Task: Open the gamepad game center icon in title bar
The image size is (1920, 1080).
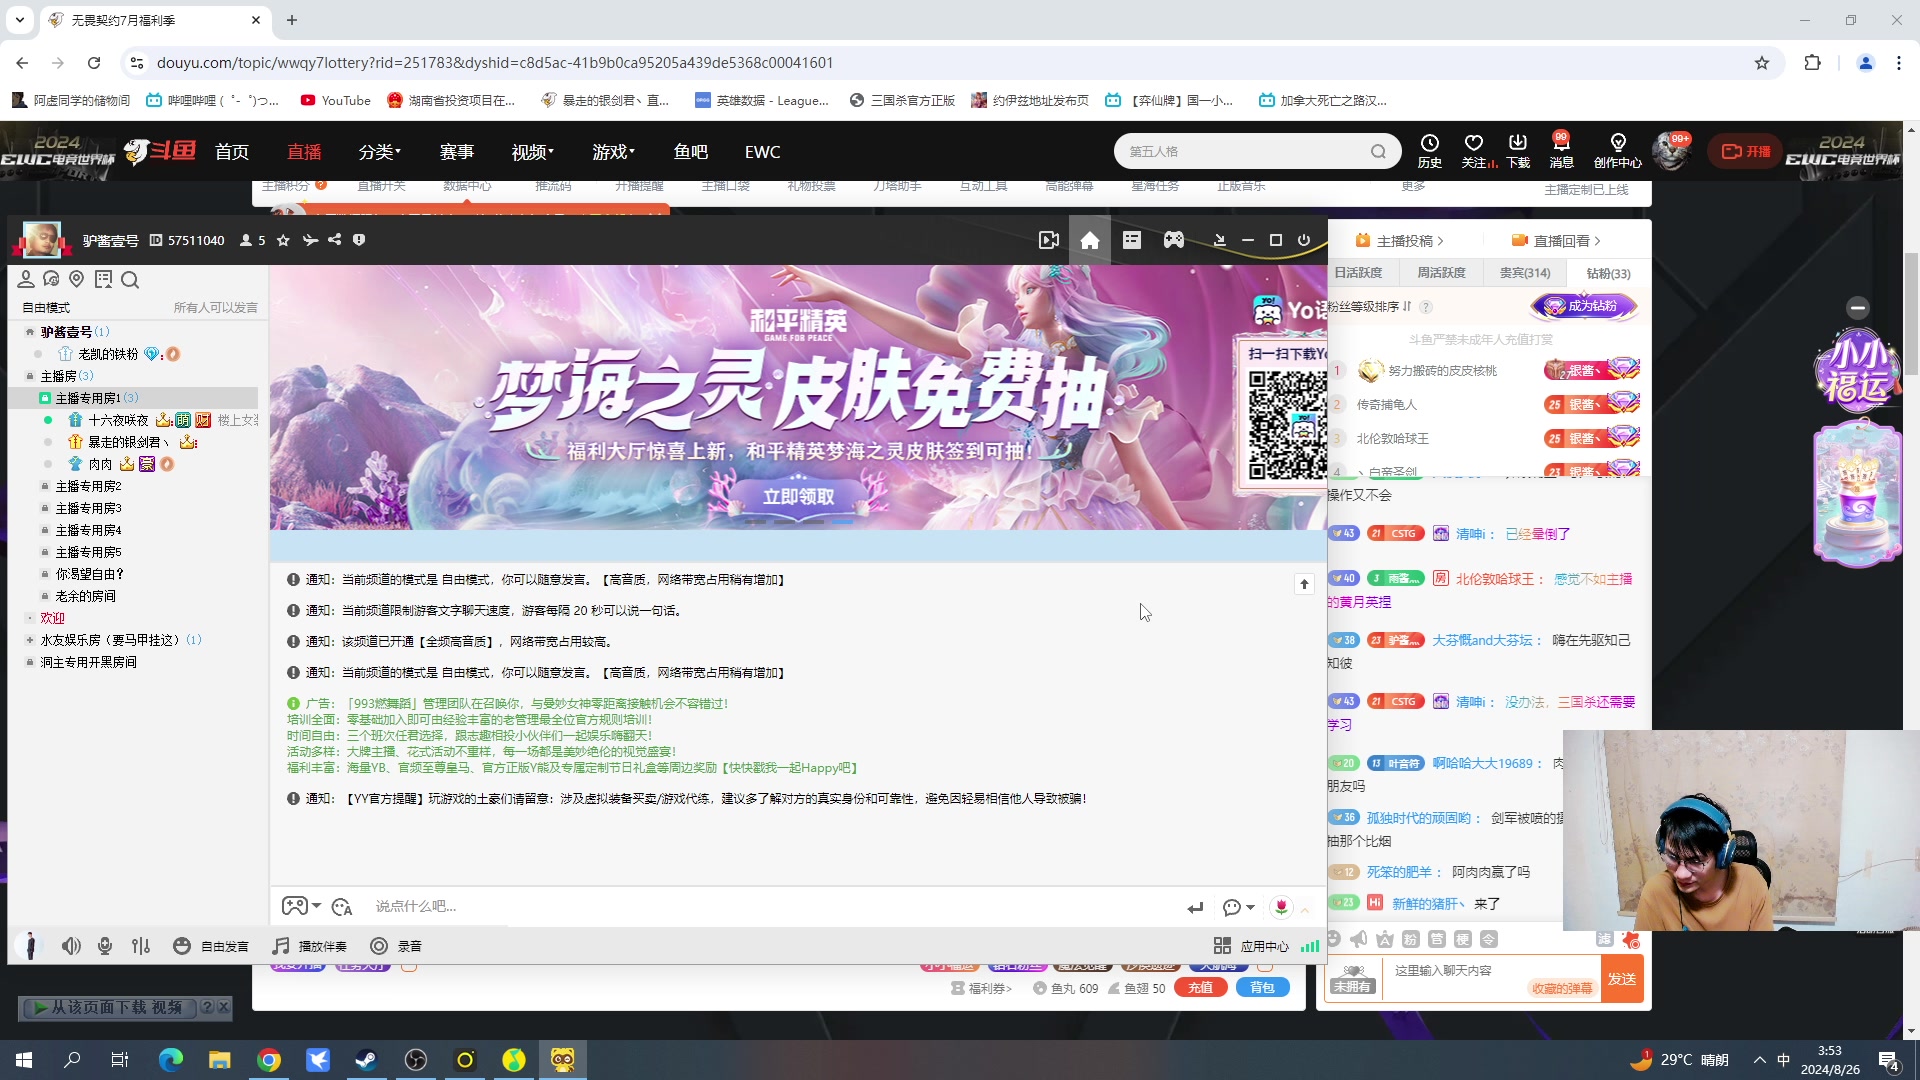Action: (1173, 240)
